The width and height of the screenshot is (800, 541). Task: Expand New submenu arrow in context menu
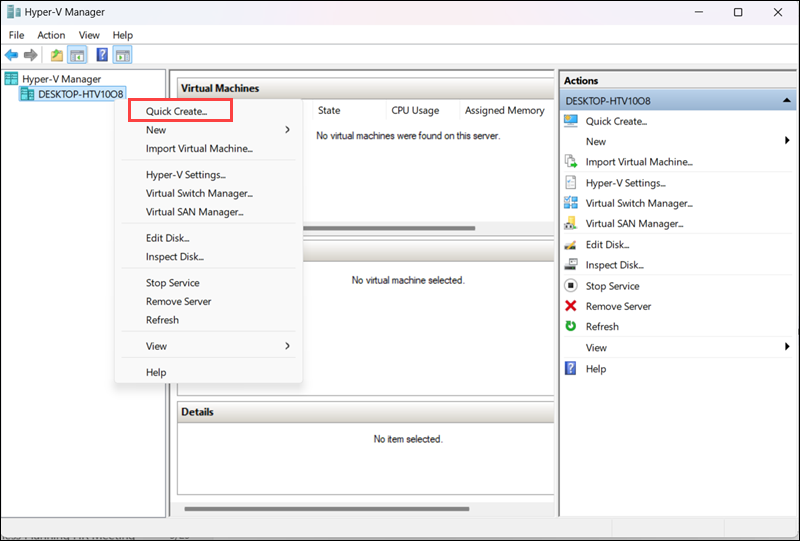287,130
